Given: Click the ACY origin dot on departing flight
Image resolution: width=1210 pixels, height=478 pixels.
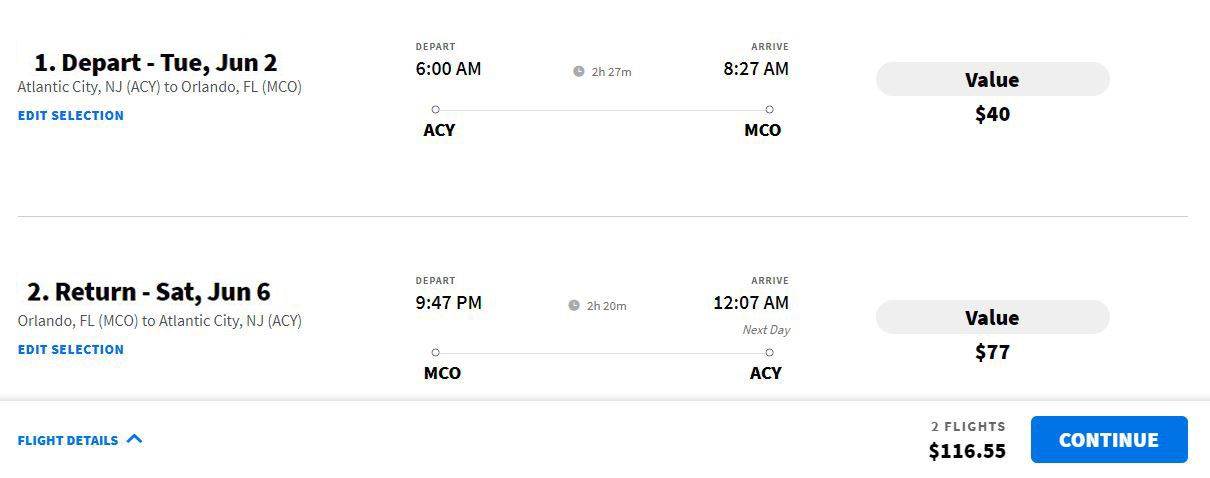Looking at the screenshot, I should pyautogui.click(x=435, y=109).
